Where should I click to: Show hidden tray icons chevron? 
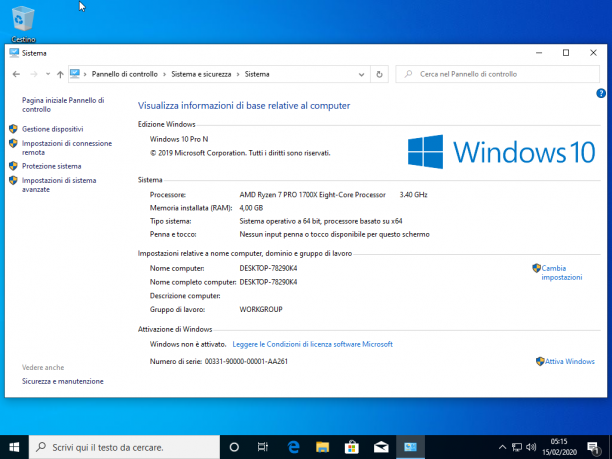[x=503, y=447]
